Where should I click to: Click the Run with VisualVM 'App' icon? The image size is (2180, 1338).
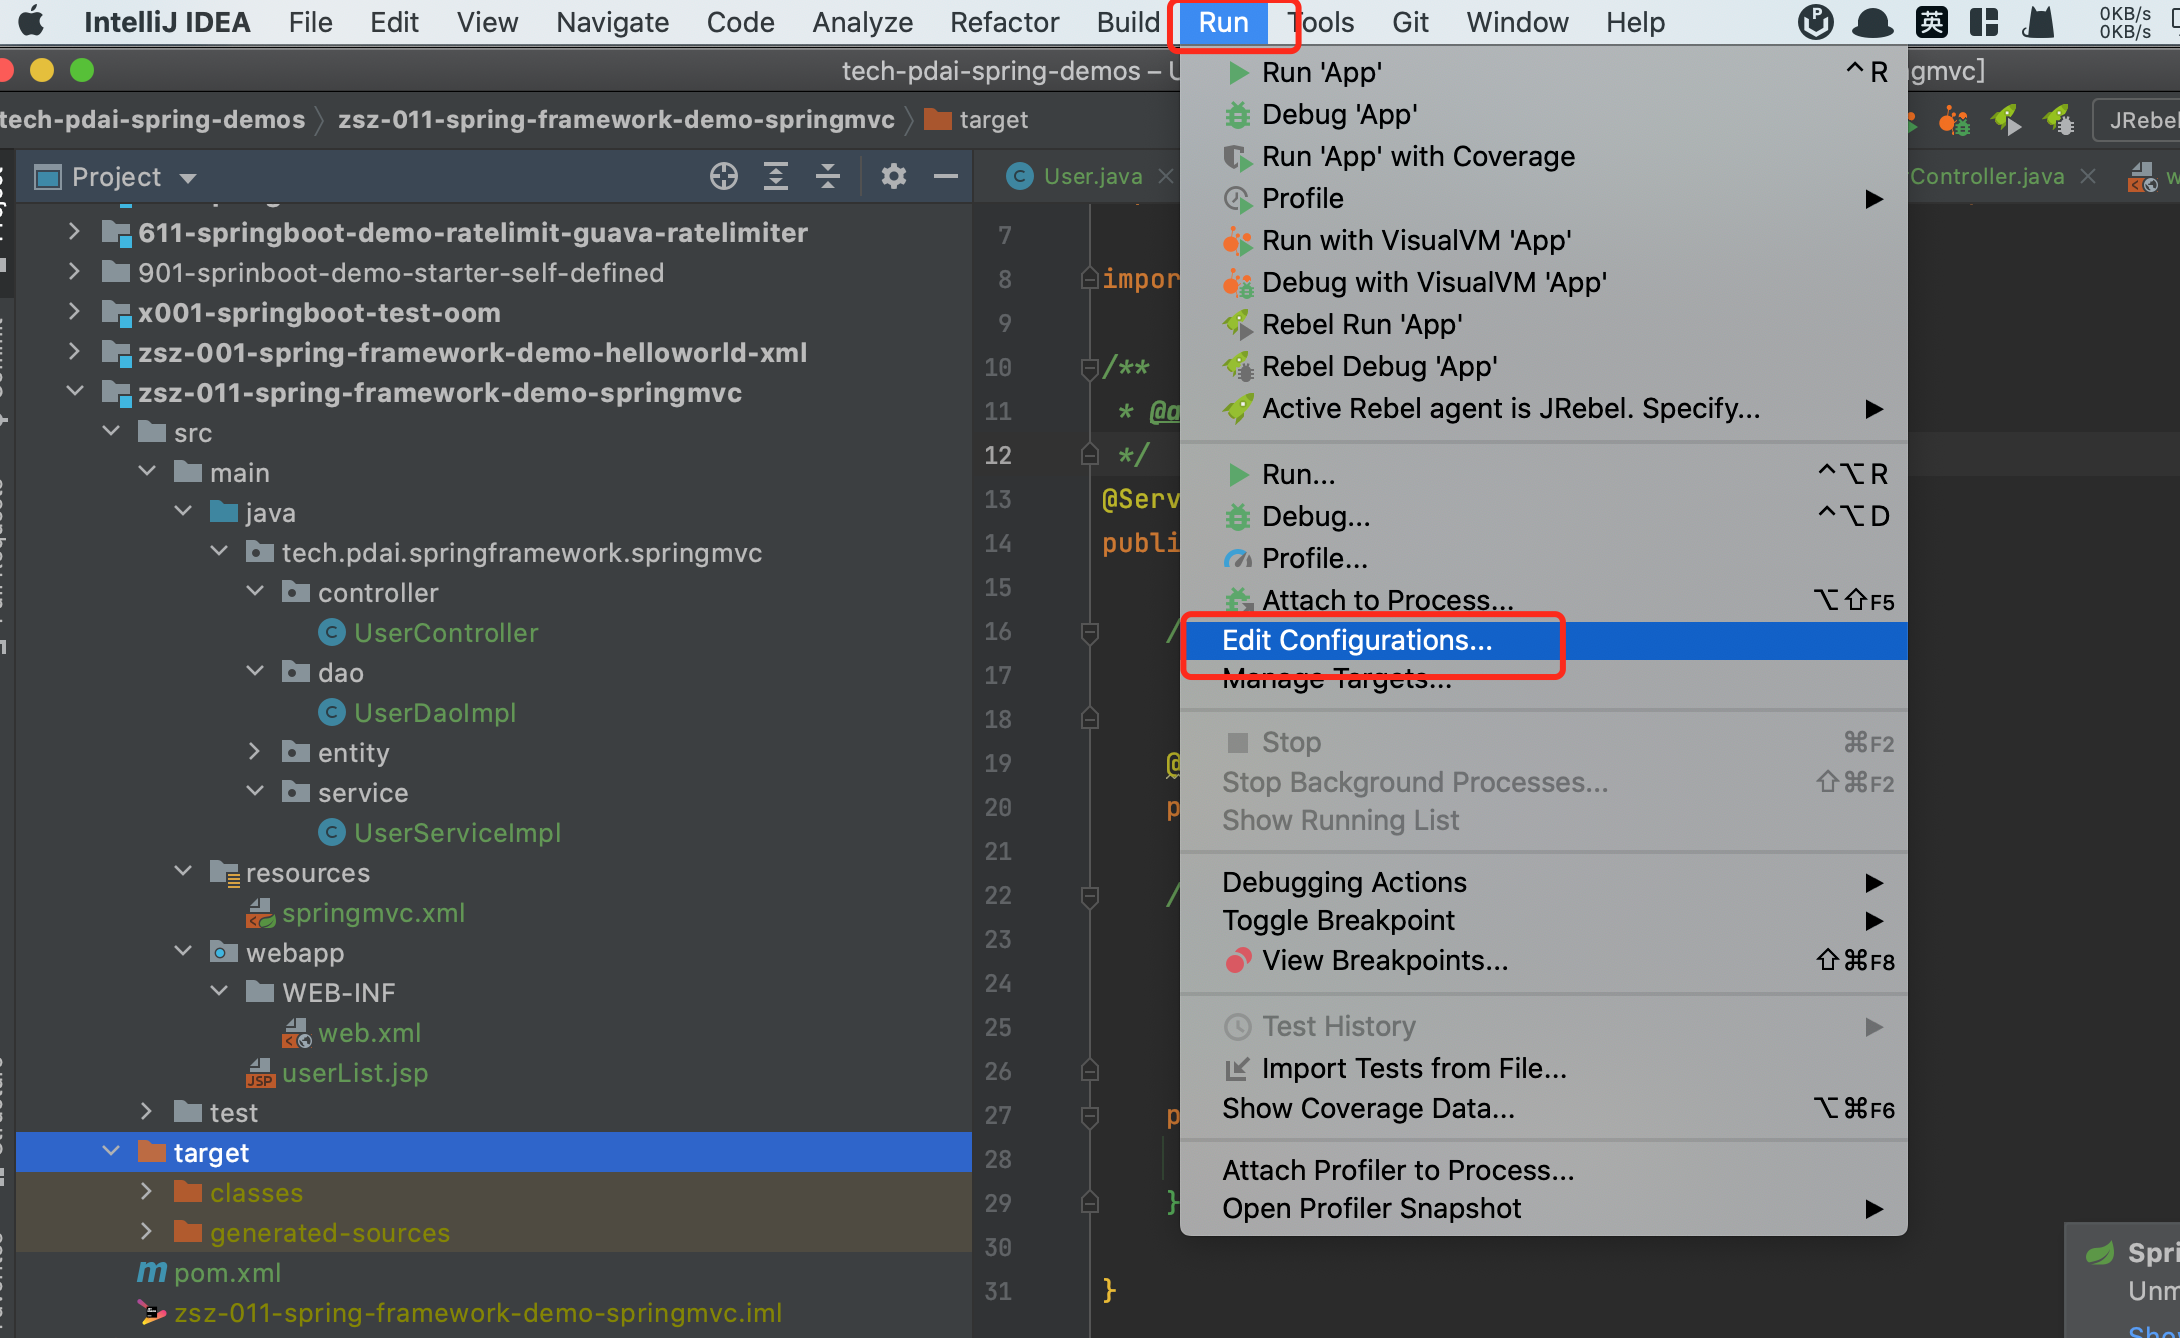[x=1238, y=241]
